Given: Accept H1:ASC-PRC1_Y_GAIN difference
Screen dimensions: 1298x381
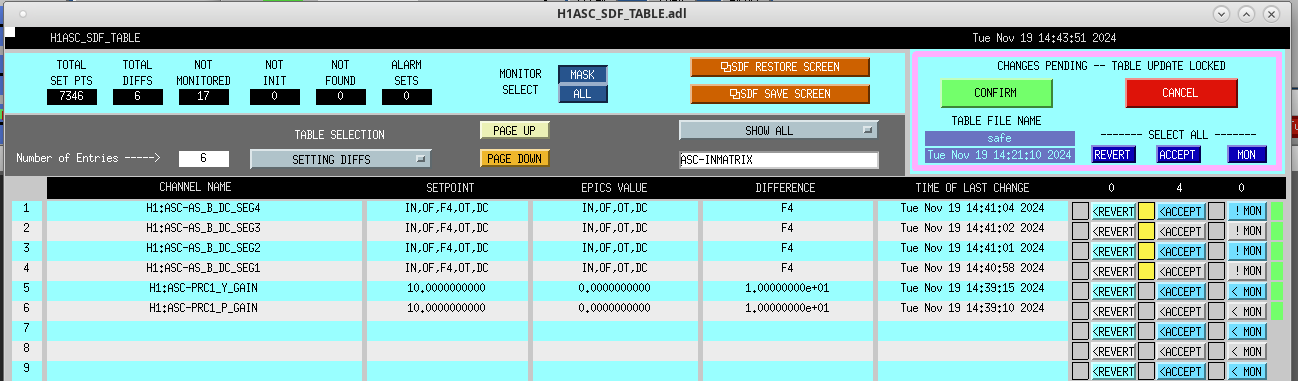Looking at the screenshot, I should coord(1180,291).
